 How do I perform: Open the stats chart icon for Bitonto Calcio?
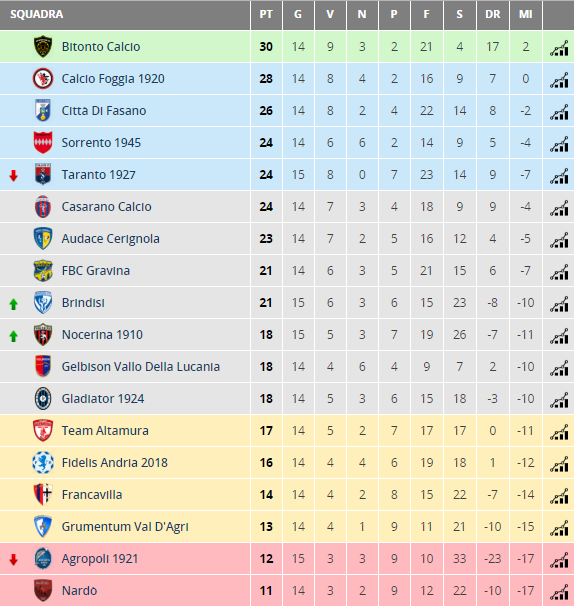559,49
